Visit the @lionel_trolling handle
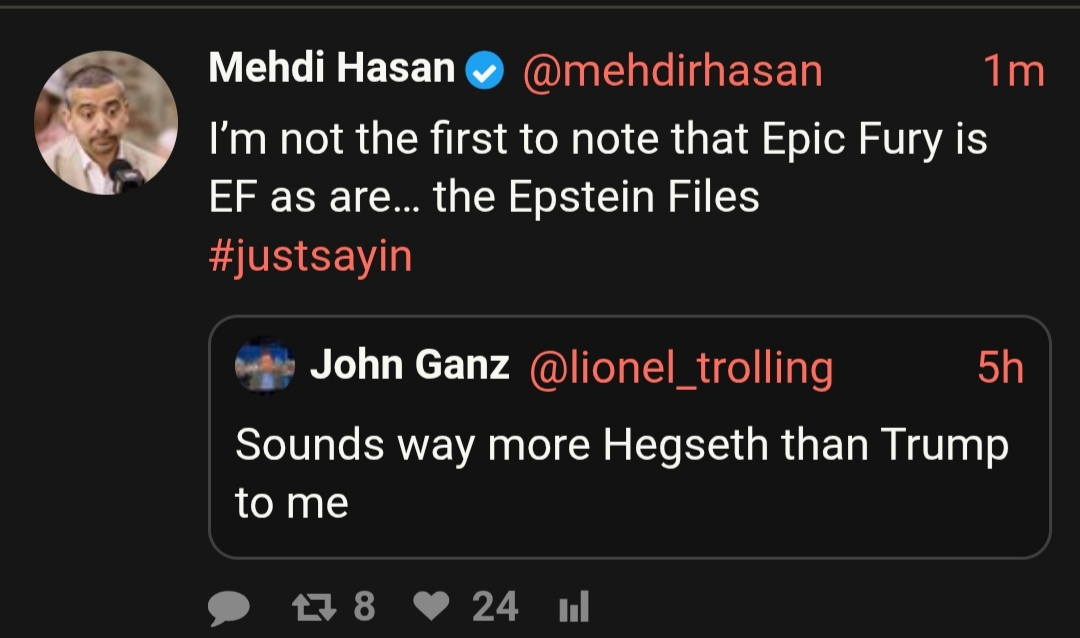The height and width of the screenshot is (638, 1080). [x=679, y=368]
